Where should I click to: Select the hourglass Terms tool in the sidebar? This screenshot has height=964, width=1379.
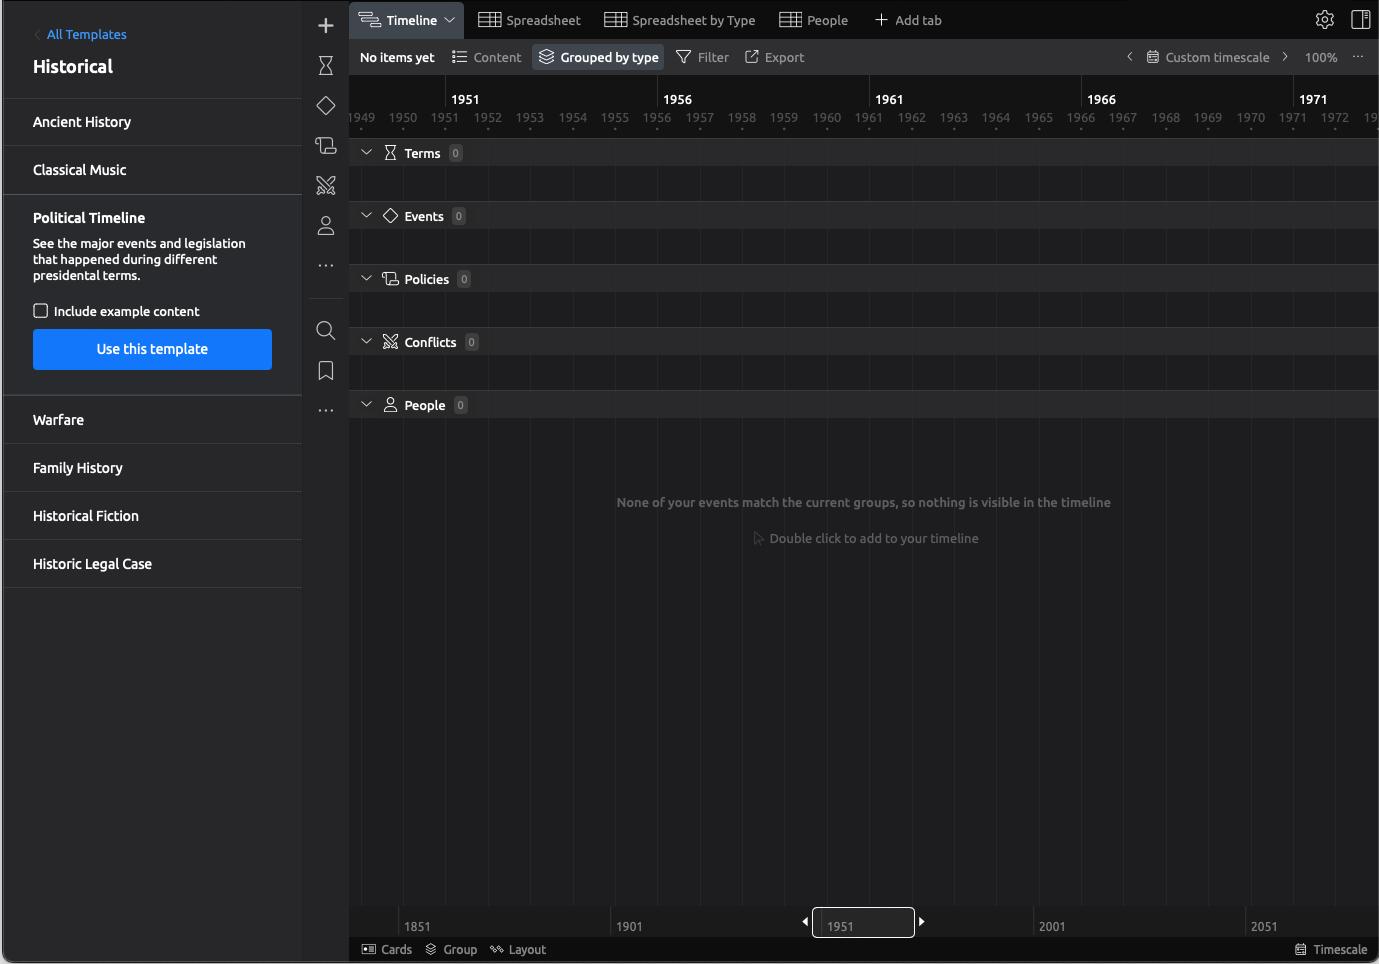coord(325,66)
